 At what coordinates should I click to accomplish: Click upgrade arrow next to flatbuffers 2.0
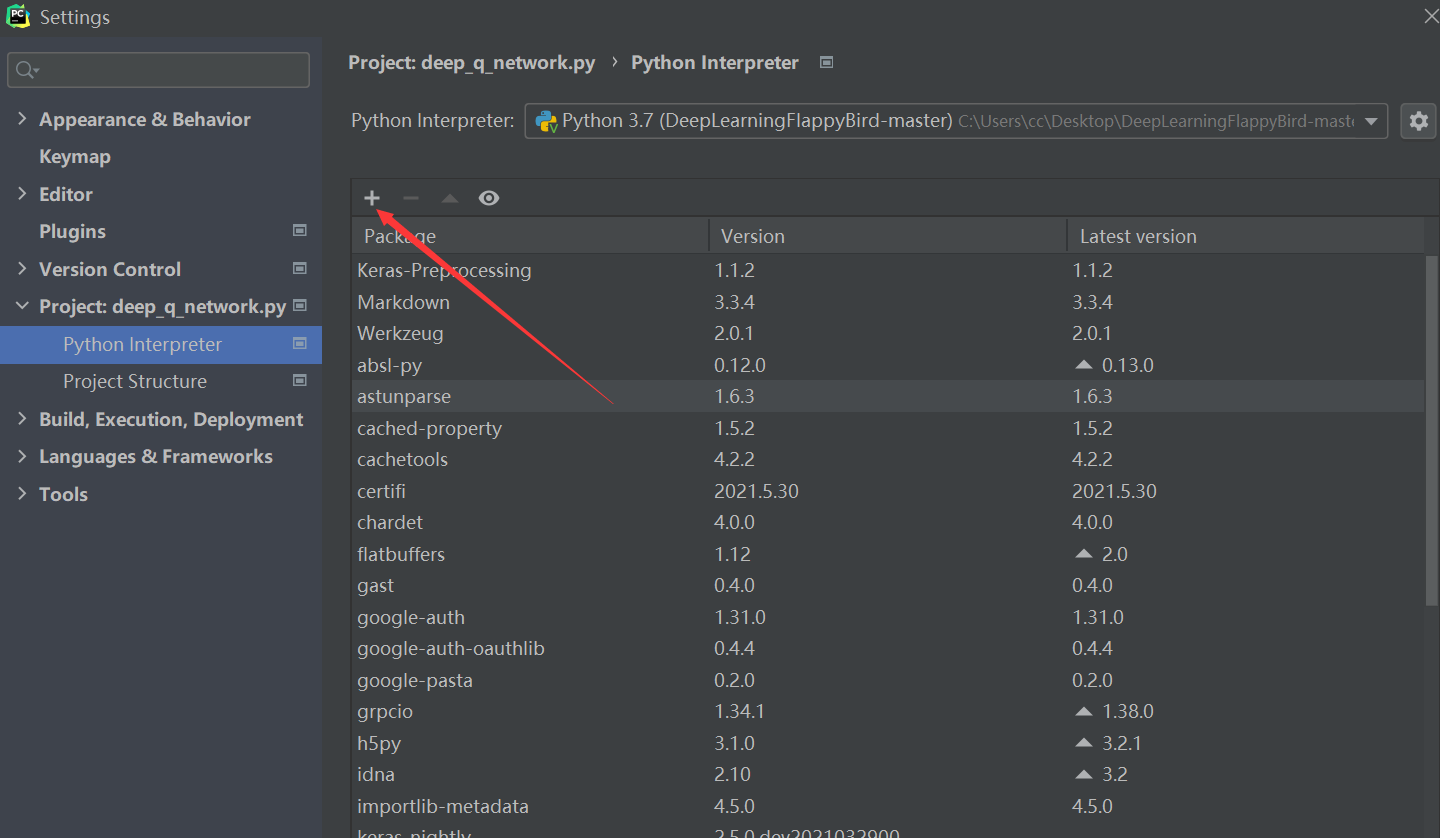(1083, 554)
